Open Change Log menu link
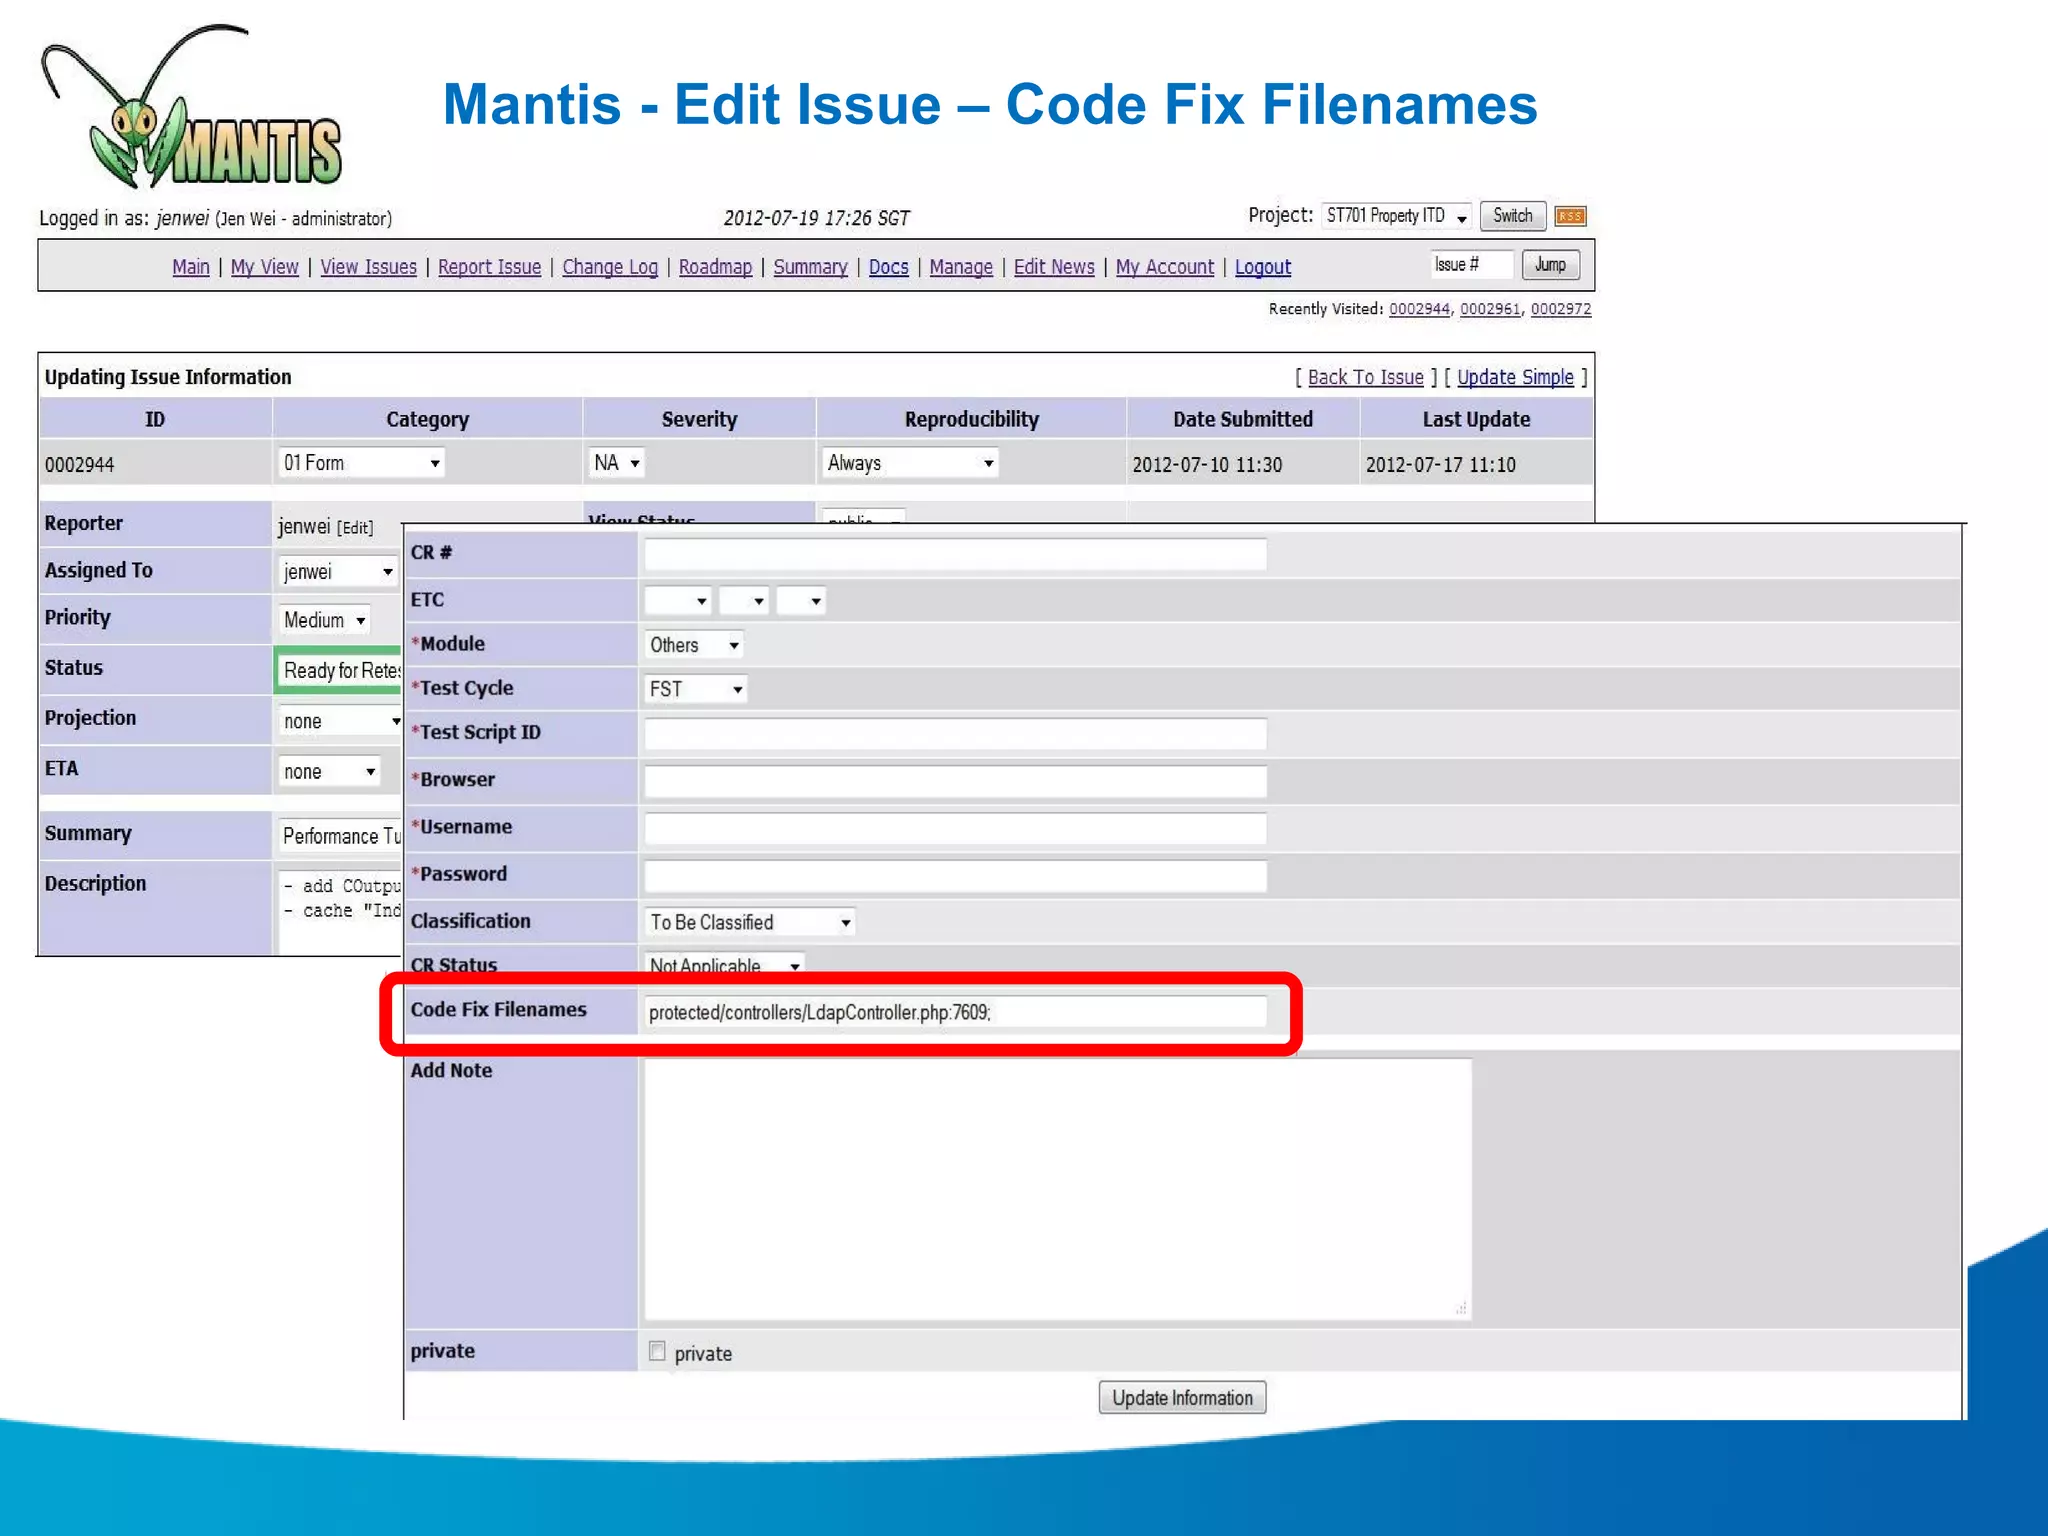 (610, 267)
